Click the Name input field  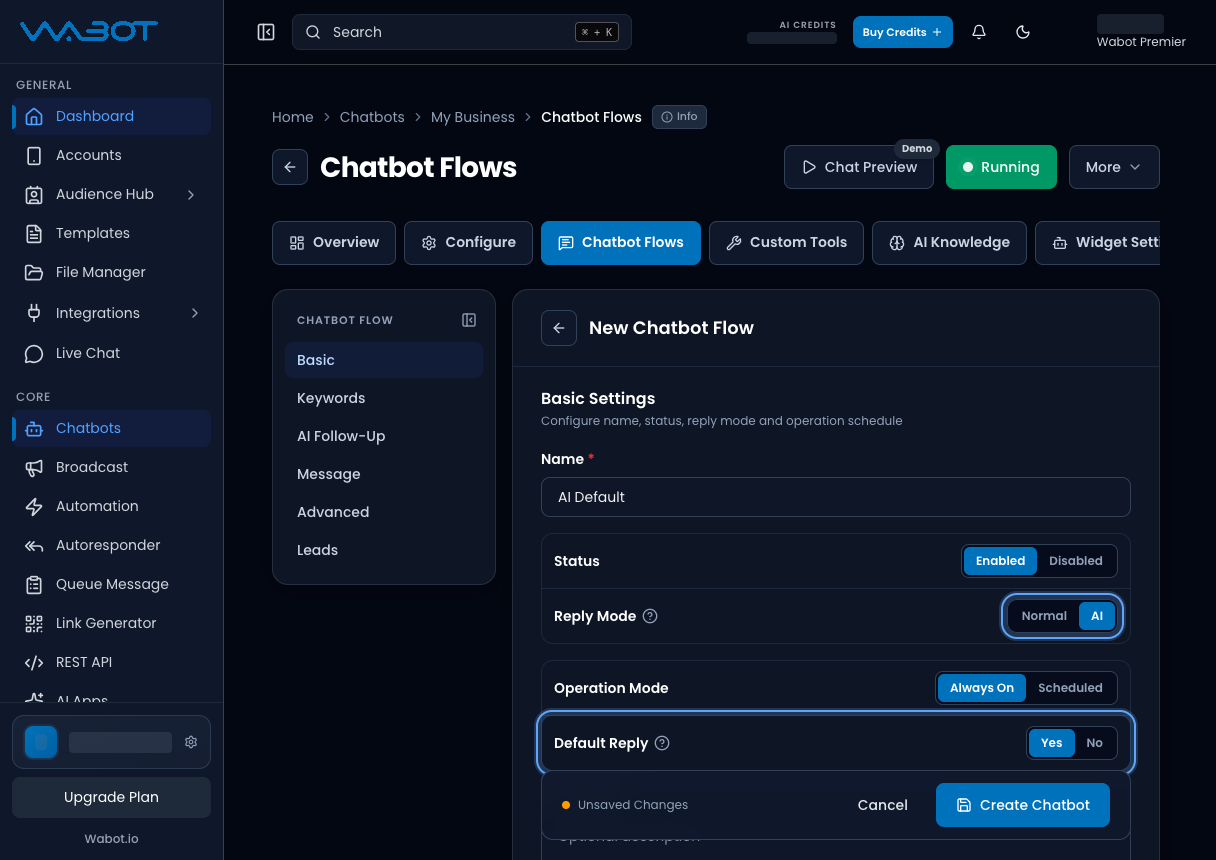point(836,497)
